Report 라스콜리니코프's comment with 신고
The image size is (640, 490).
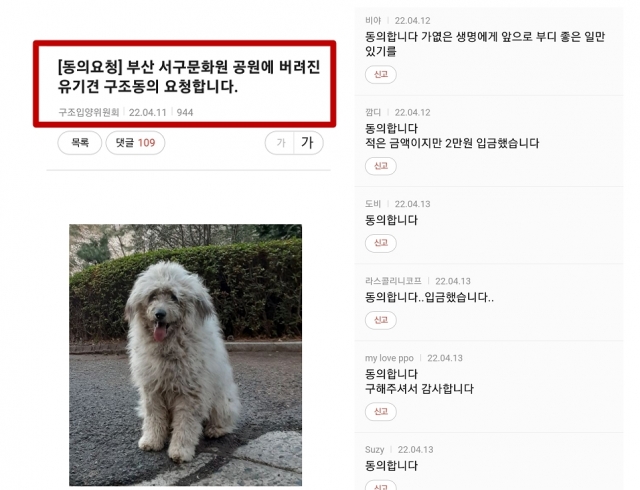pyautogui.click(x=380, y=320)
